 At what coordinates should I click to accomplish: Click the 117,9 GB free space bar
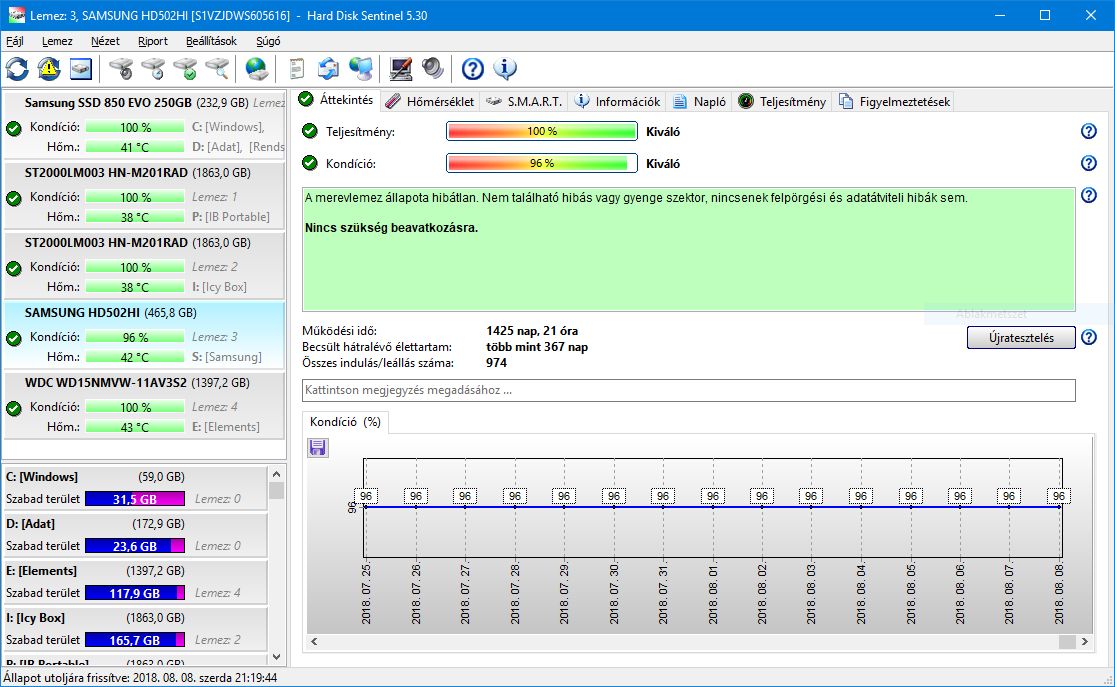click(134, 592)
